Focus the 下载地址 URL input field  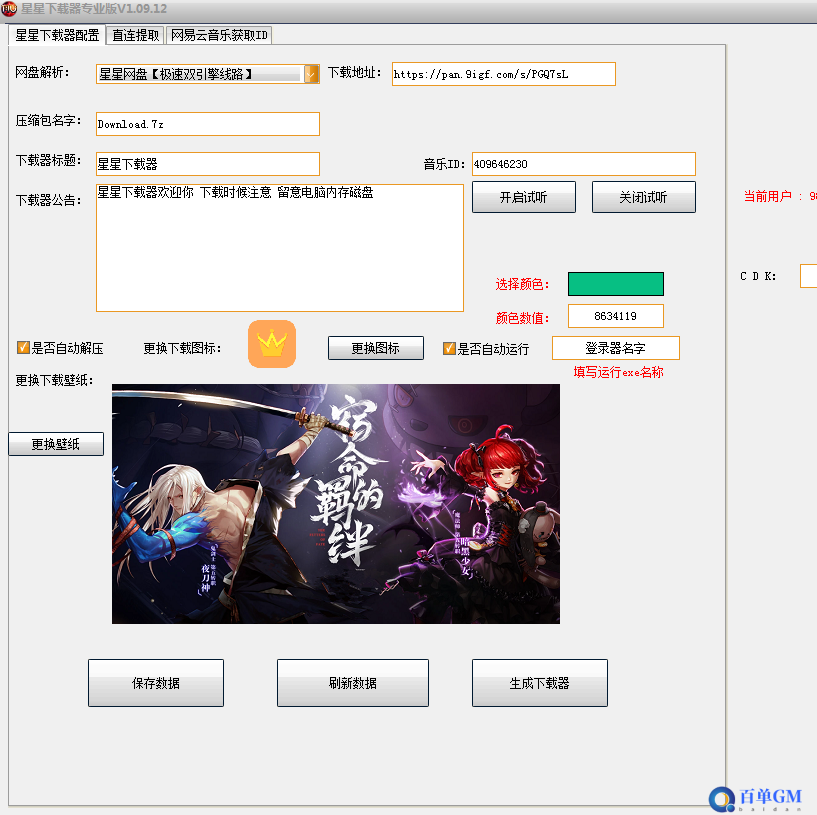[504, 74]
